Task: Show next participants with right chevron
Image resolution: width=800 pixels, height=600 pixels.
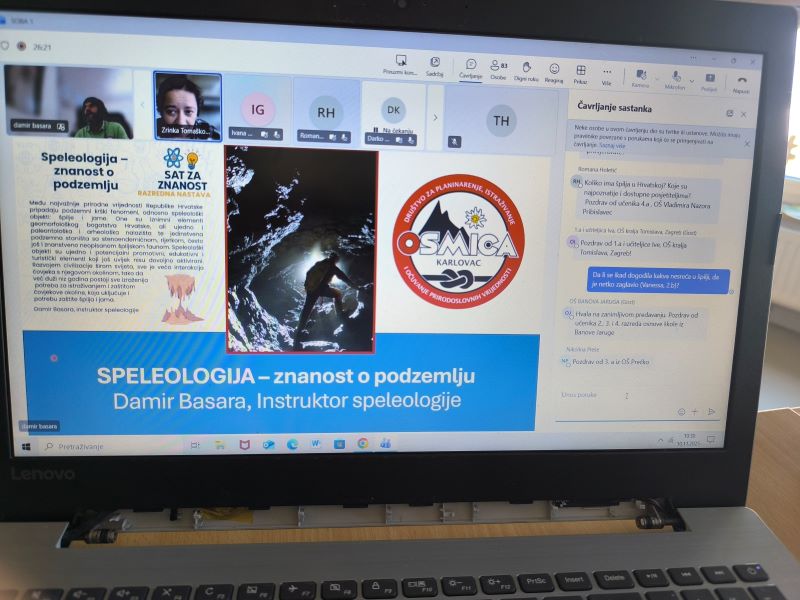Action: point(435,117)
